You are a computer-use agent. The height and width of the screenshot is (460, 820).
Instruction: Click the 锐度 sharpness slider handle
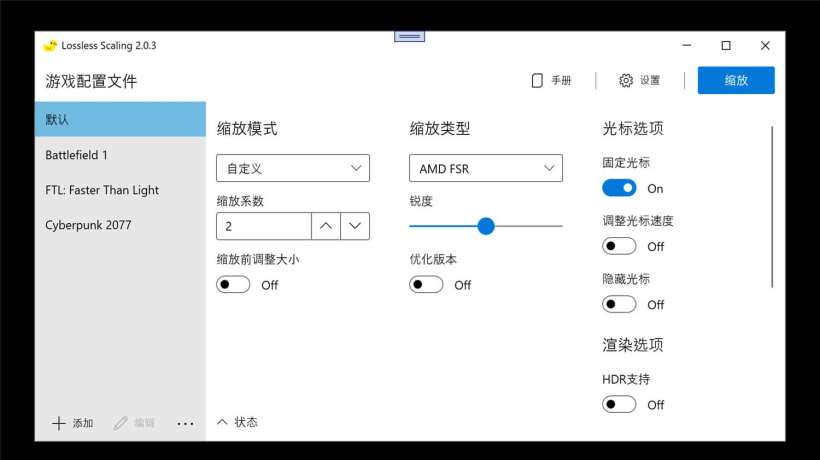(486, 226)
